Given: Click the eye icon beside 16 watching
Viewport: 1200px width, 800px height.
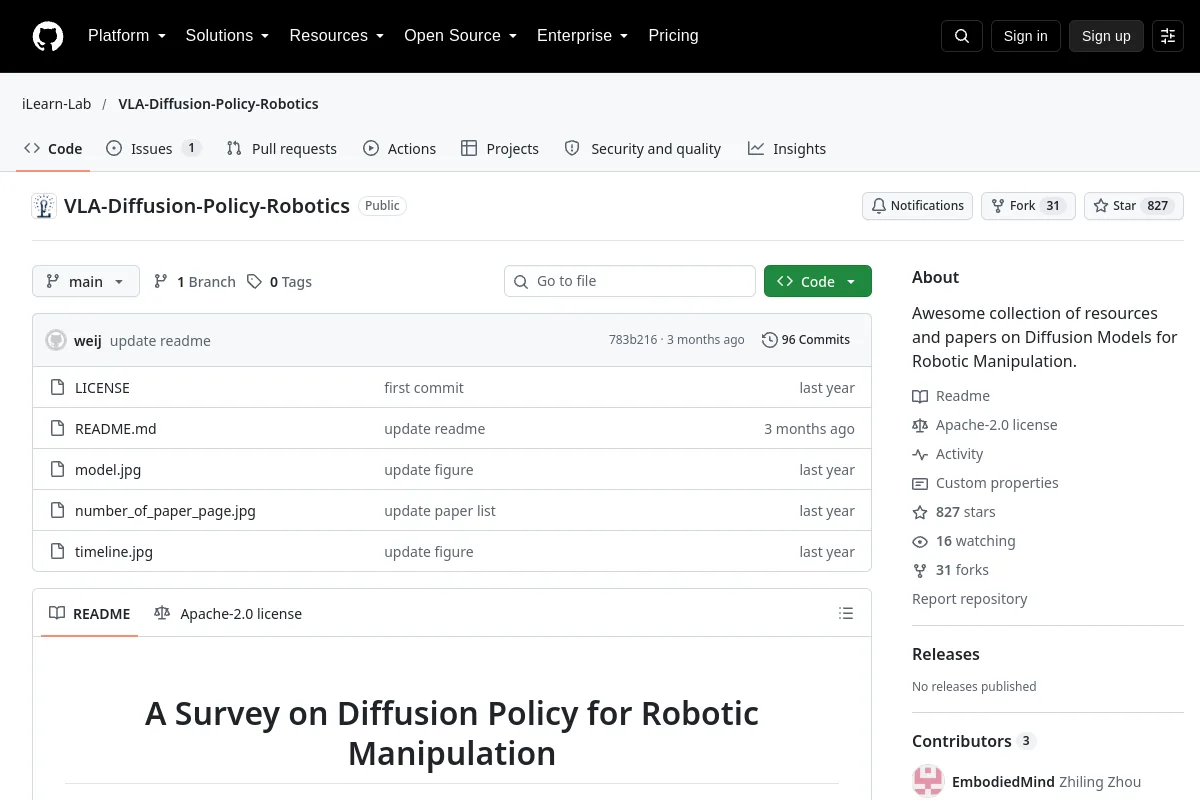Looking at the screenshot, I should click(x=920, y=541).
